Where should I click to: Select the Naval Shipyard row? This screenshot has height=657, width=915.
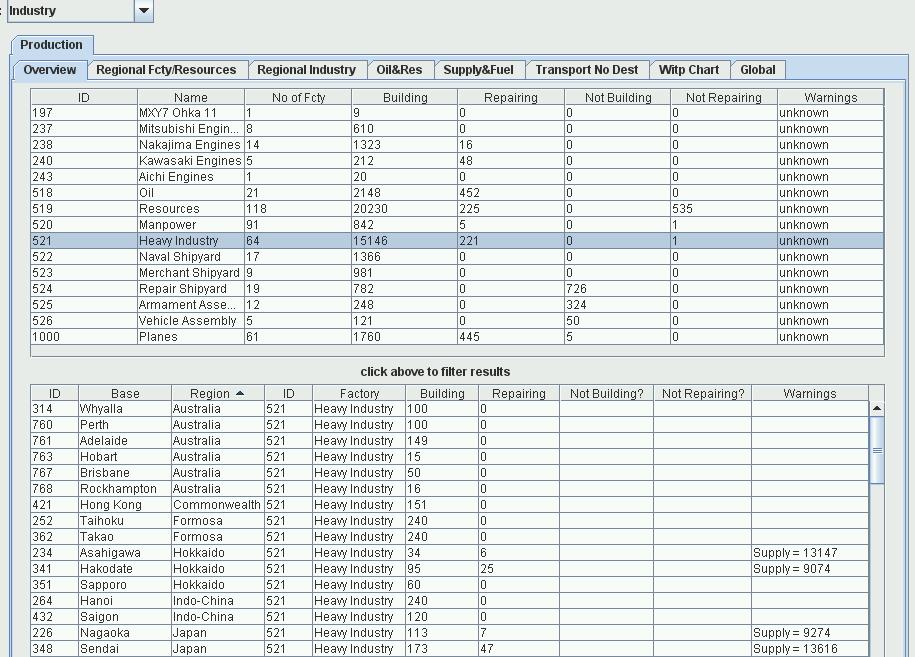457,257
